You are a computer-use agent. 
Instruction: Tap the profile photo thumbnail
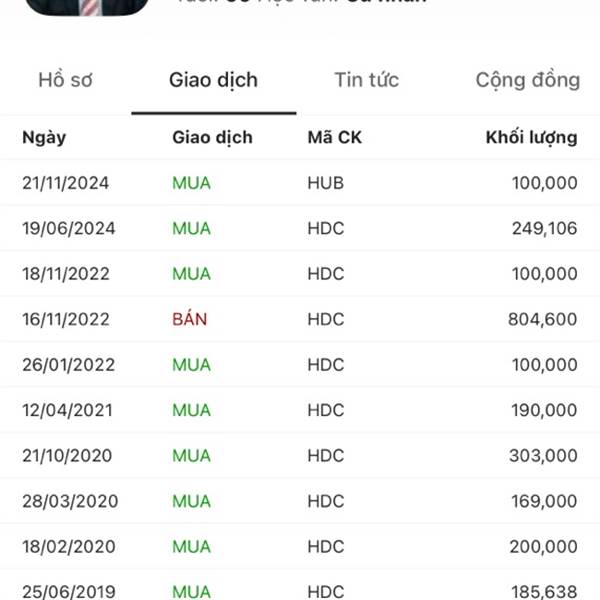pos(87,7)
